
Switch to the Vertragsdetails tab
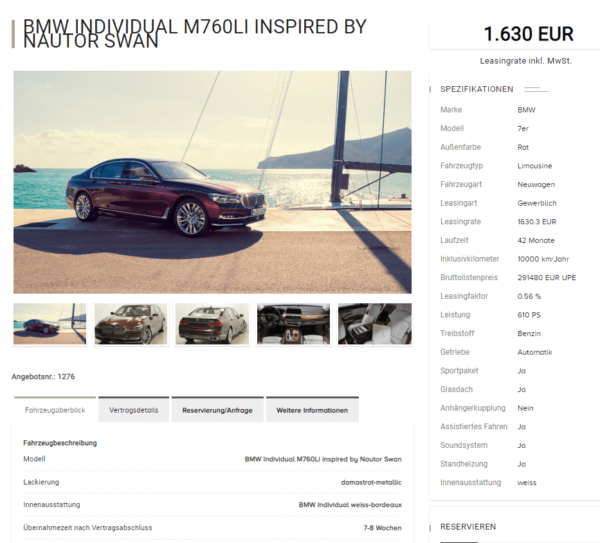tap(134, 410)
